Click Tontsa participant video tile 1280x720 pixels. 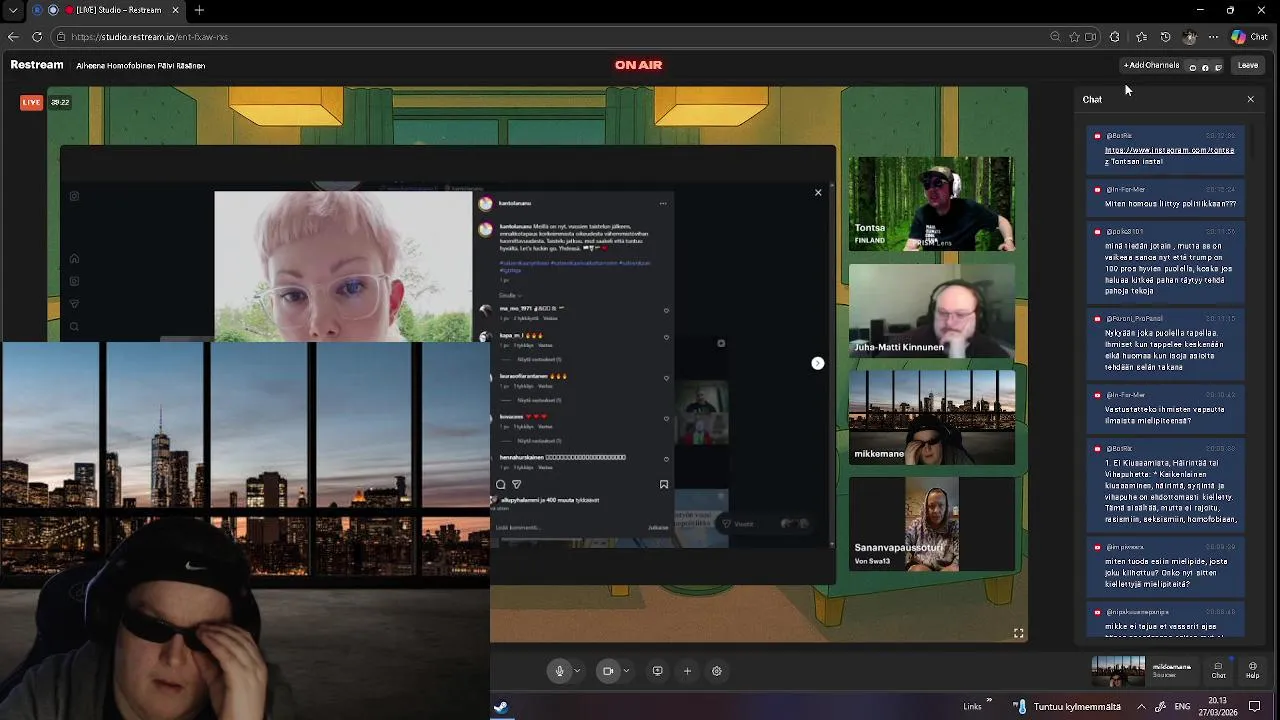pos(931,204)
